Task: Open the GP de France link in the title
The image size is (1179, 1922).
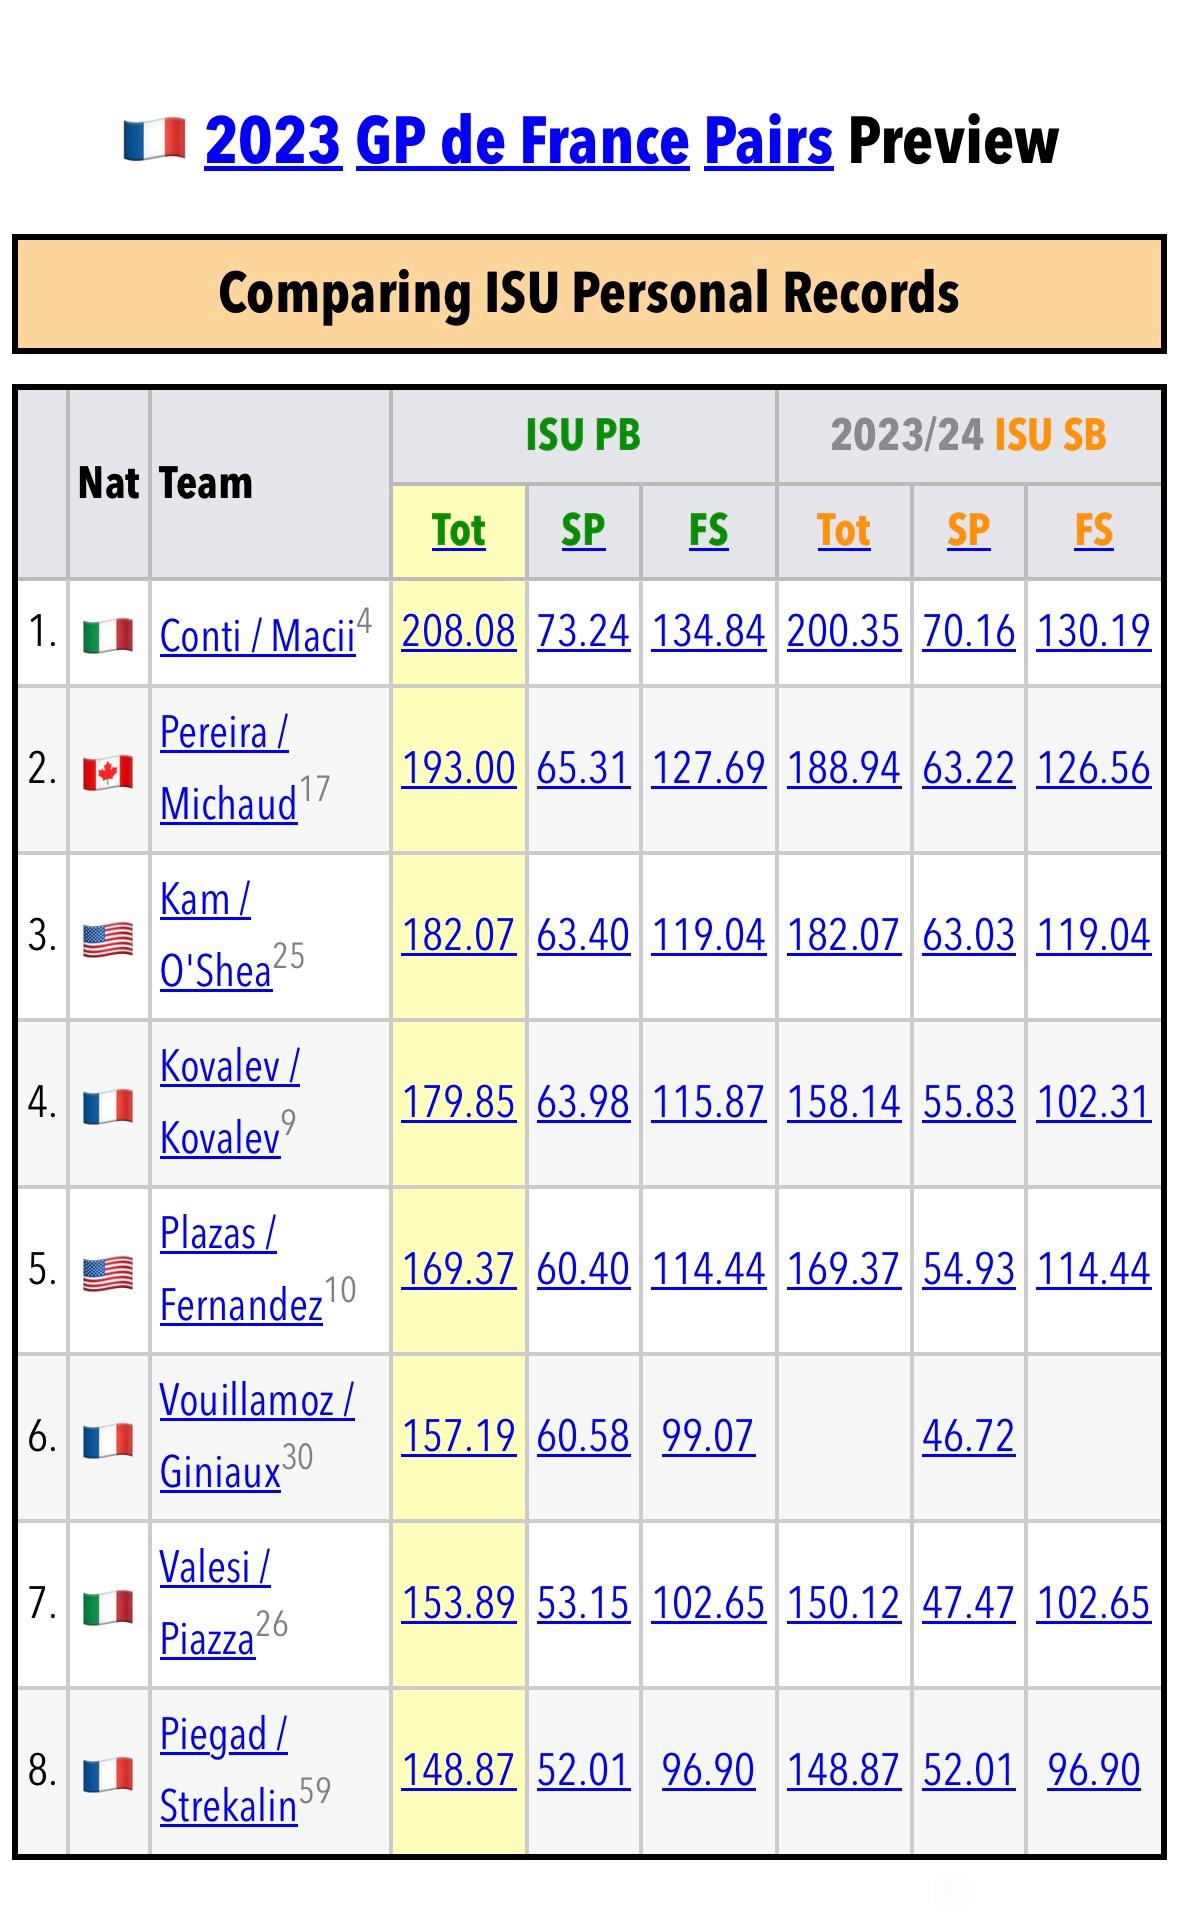Action: click(522, 141)
